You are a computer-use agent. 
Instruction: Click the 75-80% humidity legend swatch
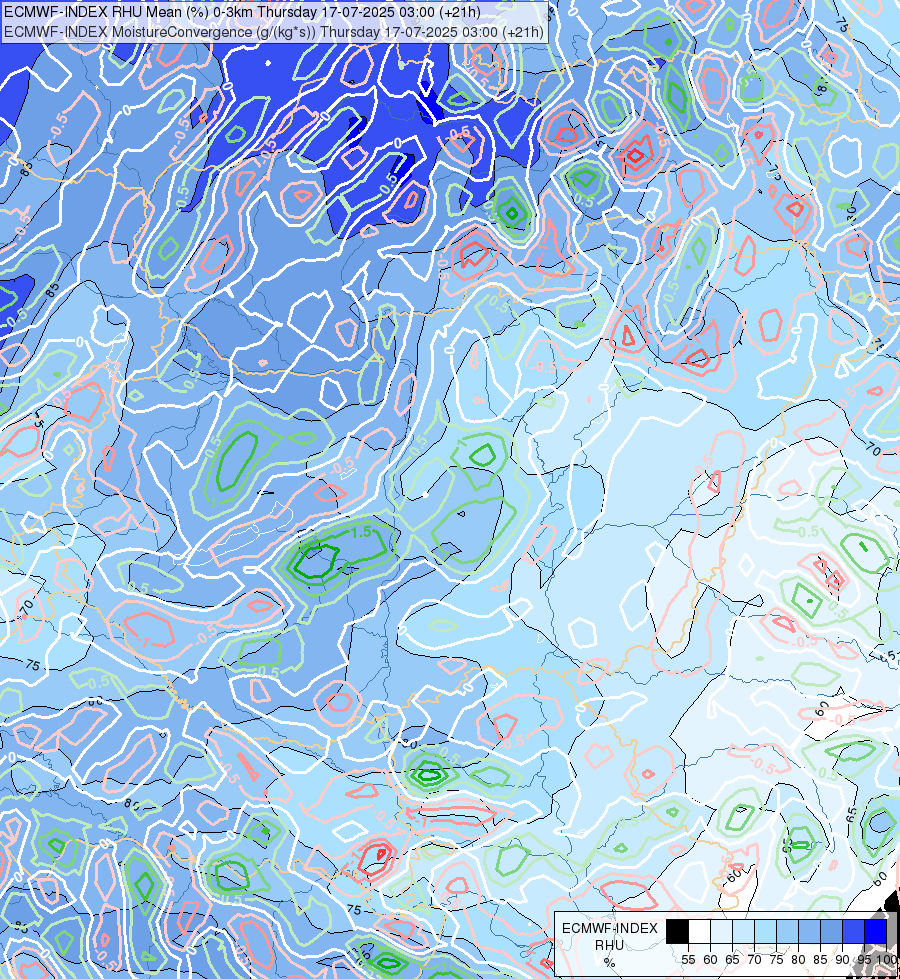[788, 931]
